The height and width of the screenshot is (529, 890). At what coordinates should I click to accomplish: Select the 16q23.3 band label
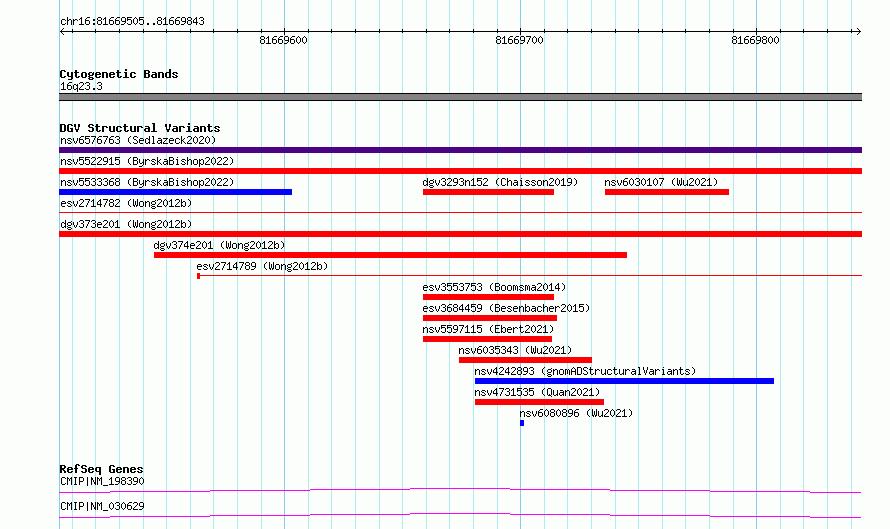[81, 86]
